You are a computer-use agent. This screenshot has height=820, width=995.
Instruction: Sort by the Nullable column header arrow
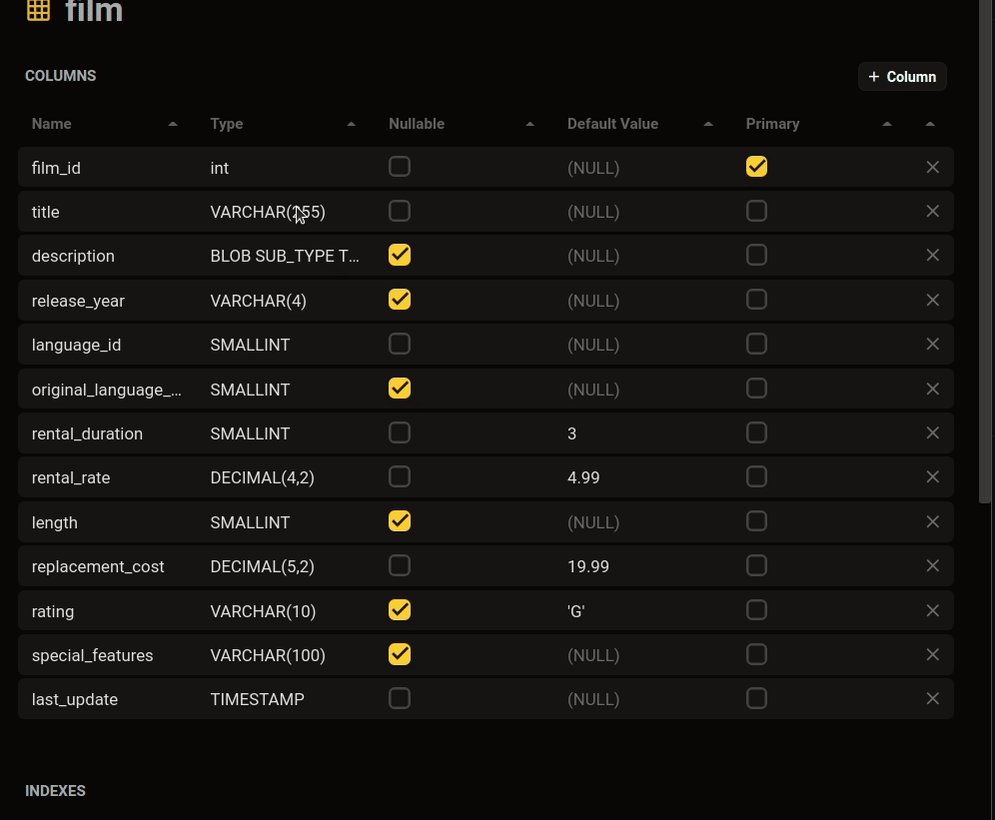[x=530, y=124]
